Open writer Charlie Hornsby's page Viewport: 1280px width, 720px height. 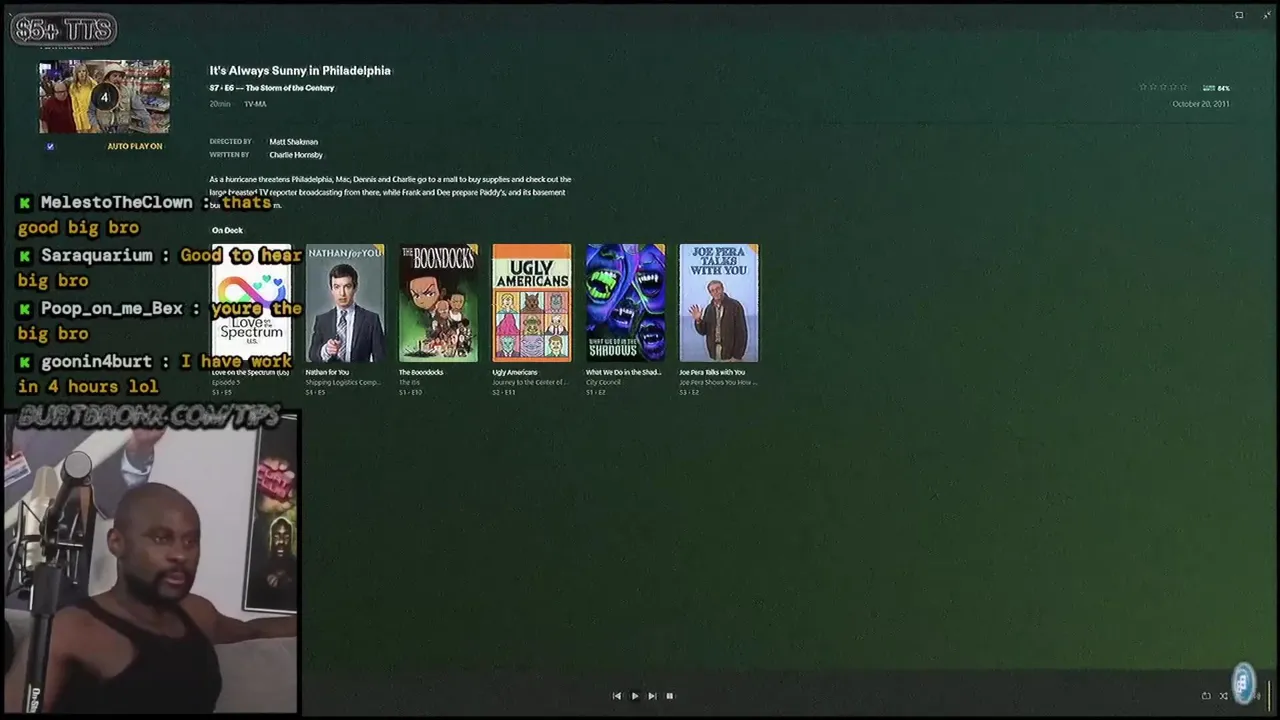coord(296,155)
